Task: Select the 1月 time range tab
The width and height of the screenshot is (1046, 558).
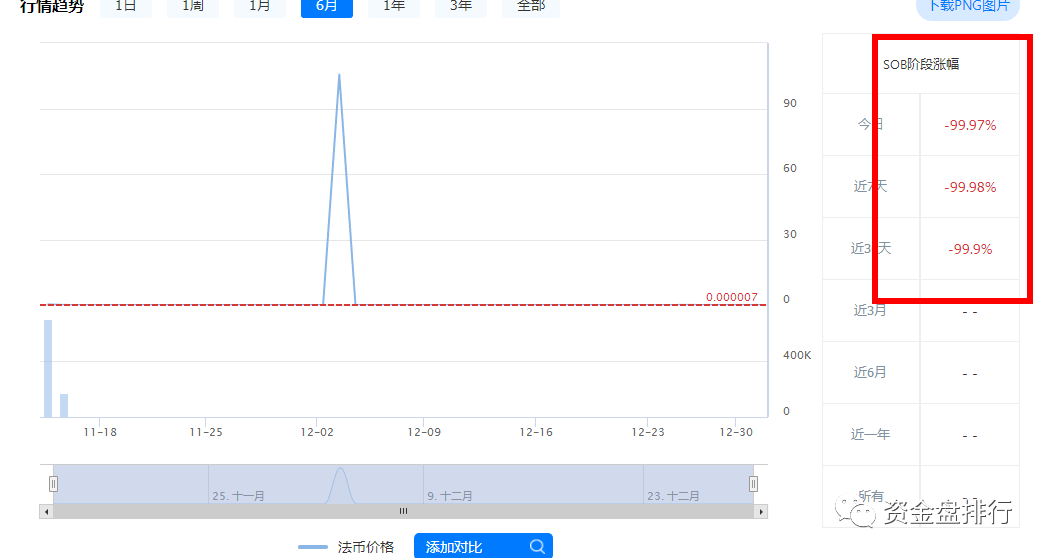Action: point(259,7)
